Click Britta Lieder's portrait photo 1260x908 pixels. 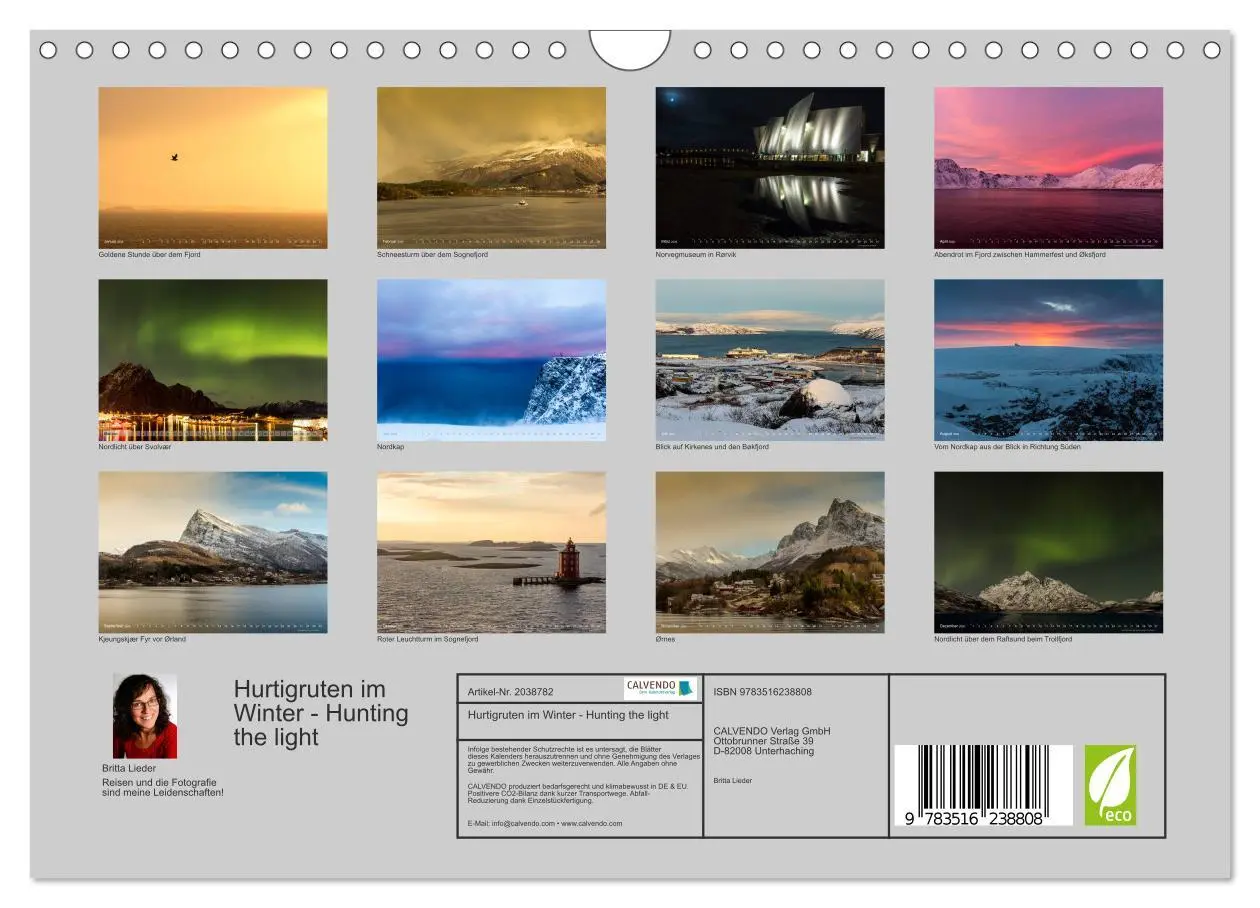coord(145,716)
